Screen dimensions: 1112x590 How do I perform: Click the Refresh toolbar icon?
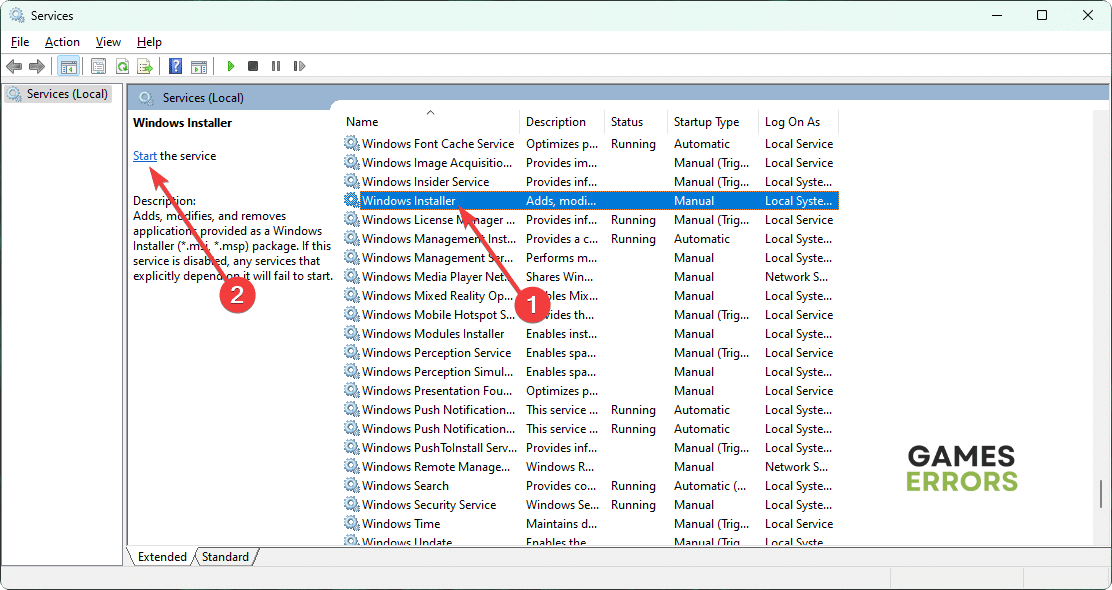[122, 66]
